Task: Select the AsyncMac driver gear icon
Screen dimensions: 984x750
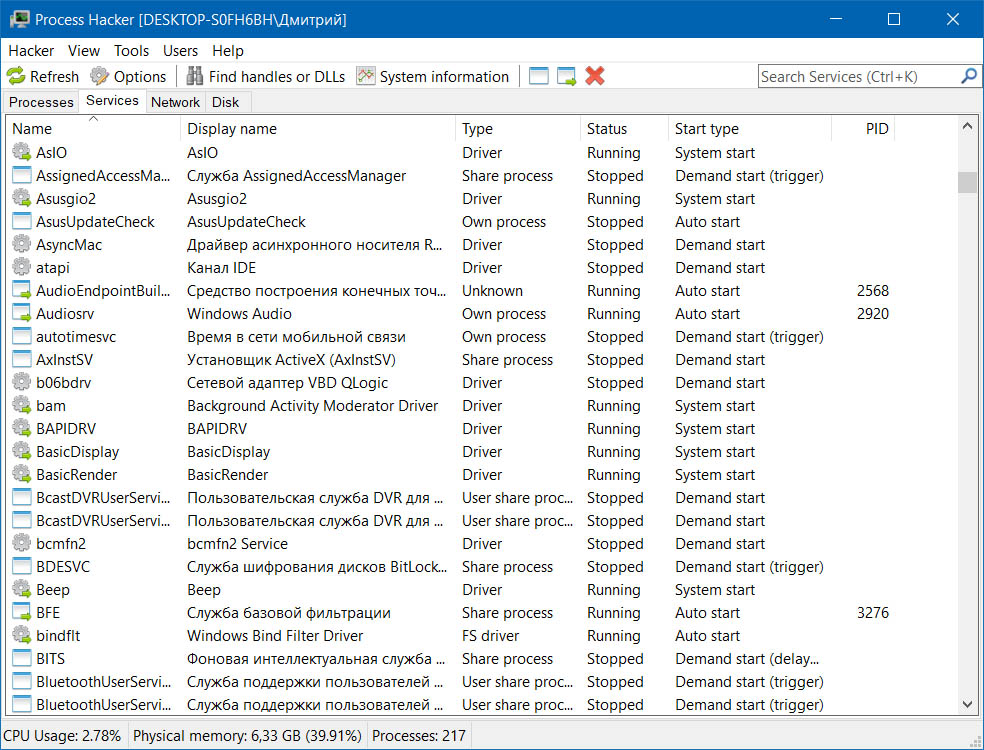Action: pyautogui.click(x=21, y=245)
